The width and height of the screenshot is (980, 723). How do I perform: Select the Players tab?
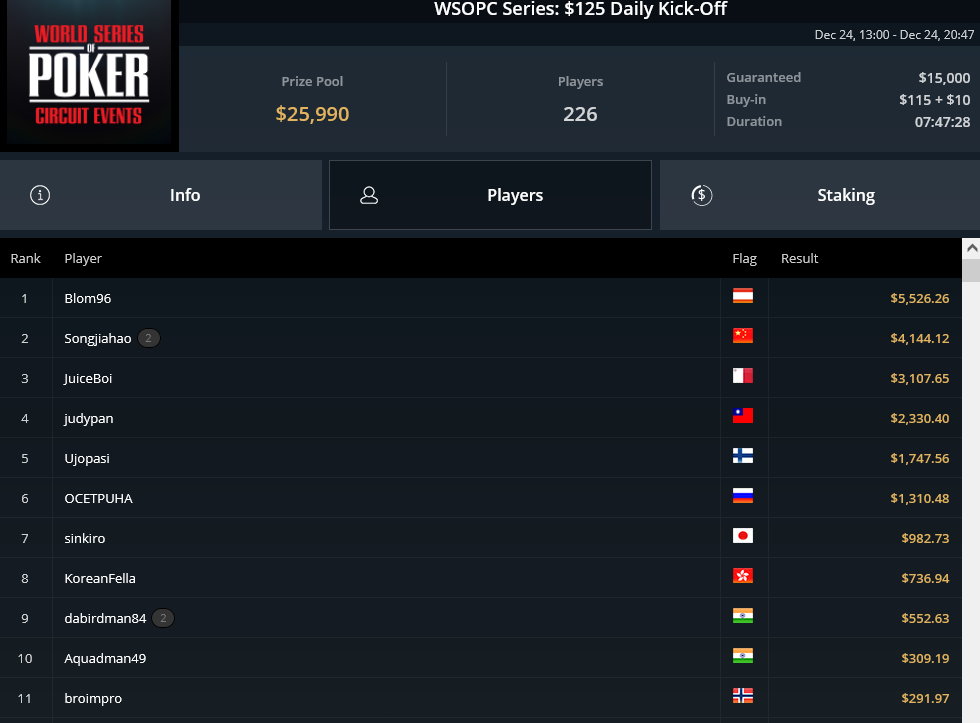point(491,195)
